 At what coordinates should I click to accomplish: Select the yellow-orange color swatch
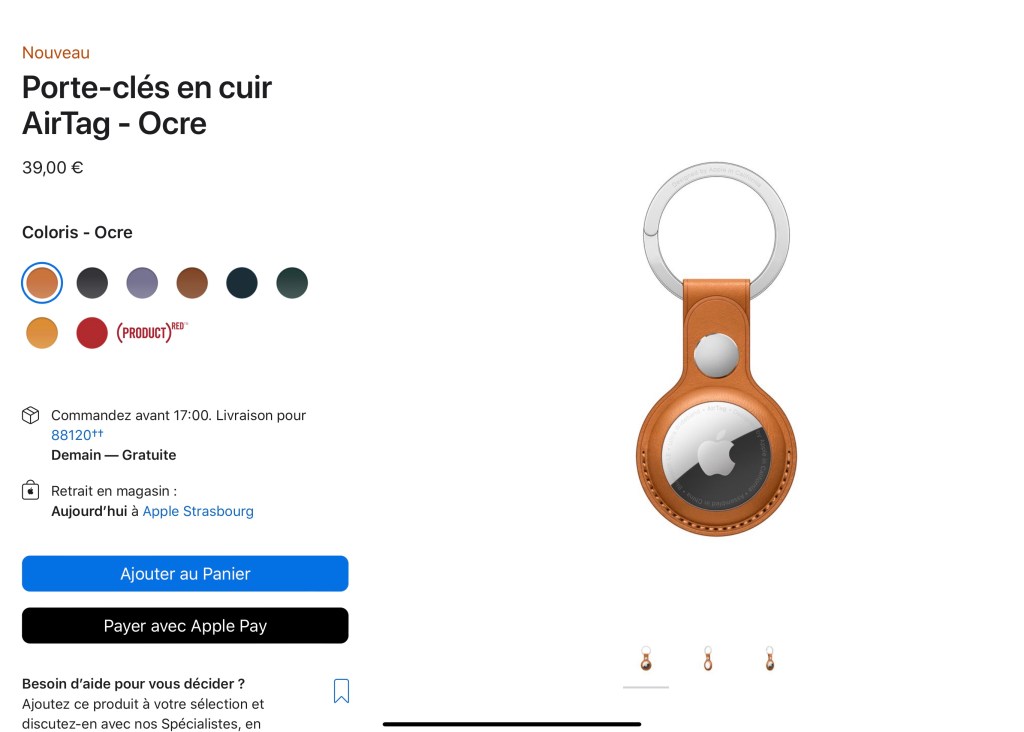[42, 333]
